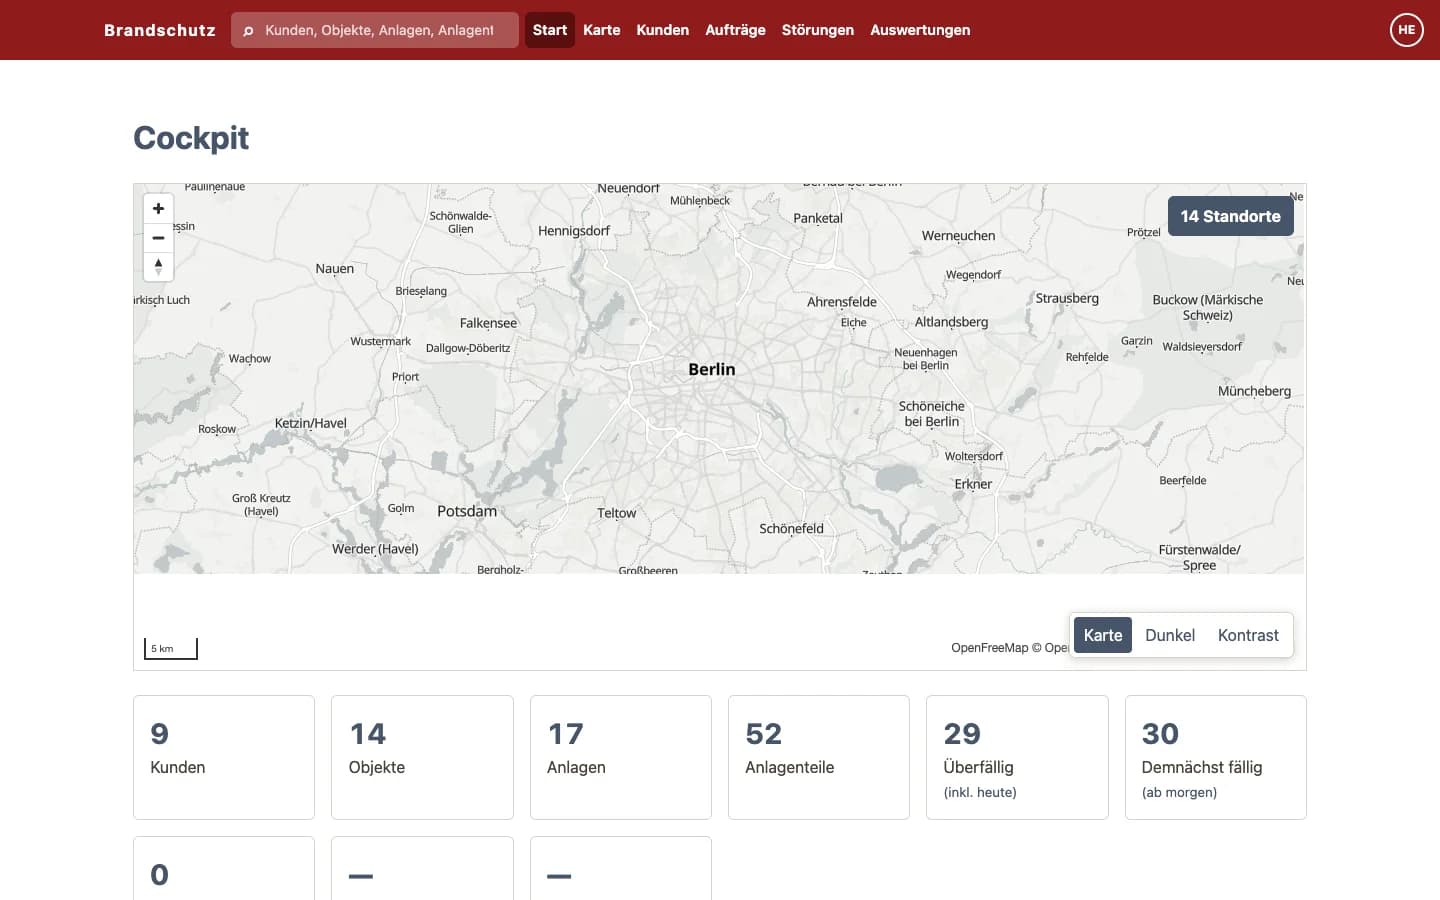The height and width of the screenshot is (900, 1440).
Task: Click the 14 Standorte badge
Action: [1231, 216]
